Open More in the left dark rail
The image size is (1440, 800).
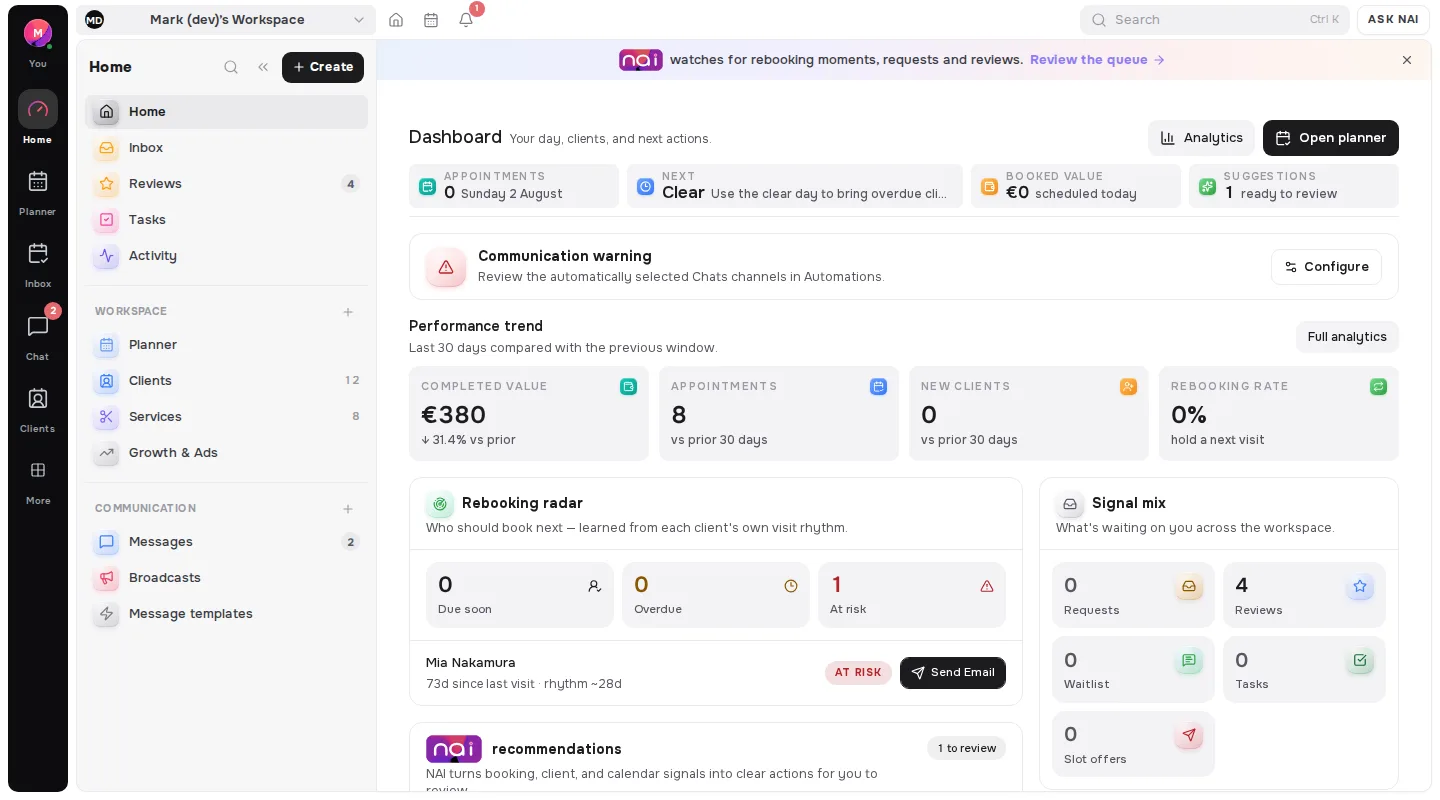(38, 482)
